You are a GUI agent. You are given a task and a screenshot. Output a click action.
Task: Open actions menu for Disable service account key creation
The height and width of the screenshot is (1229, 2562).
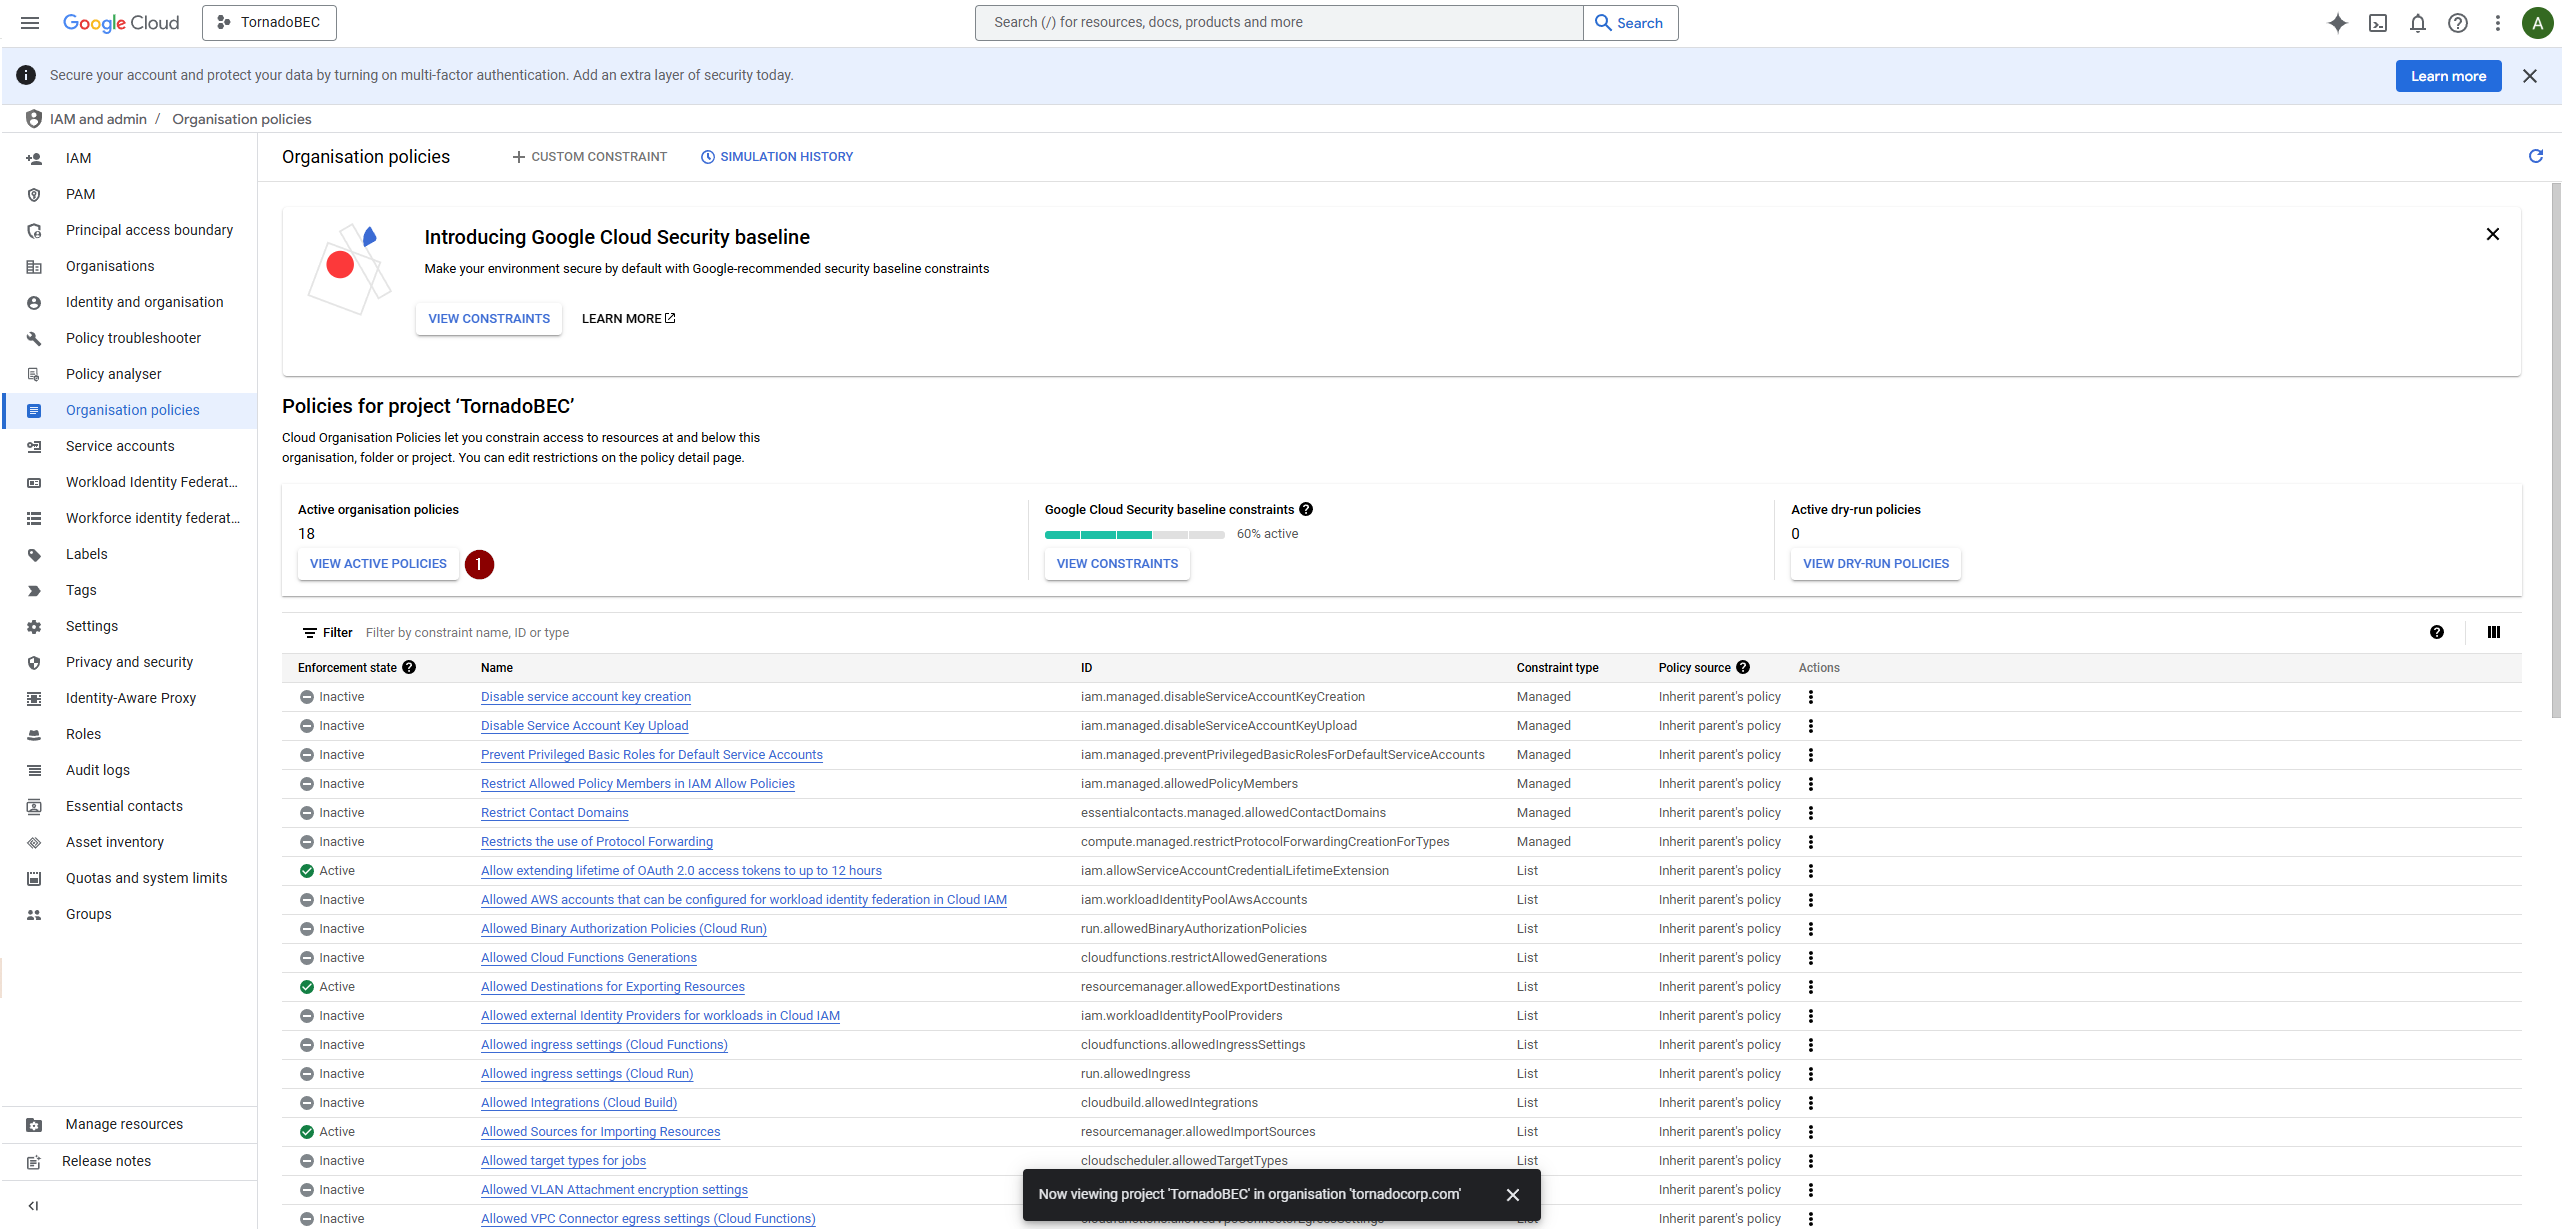coord(1810,697)
